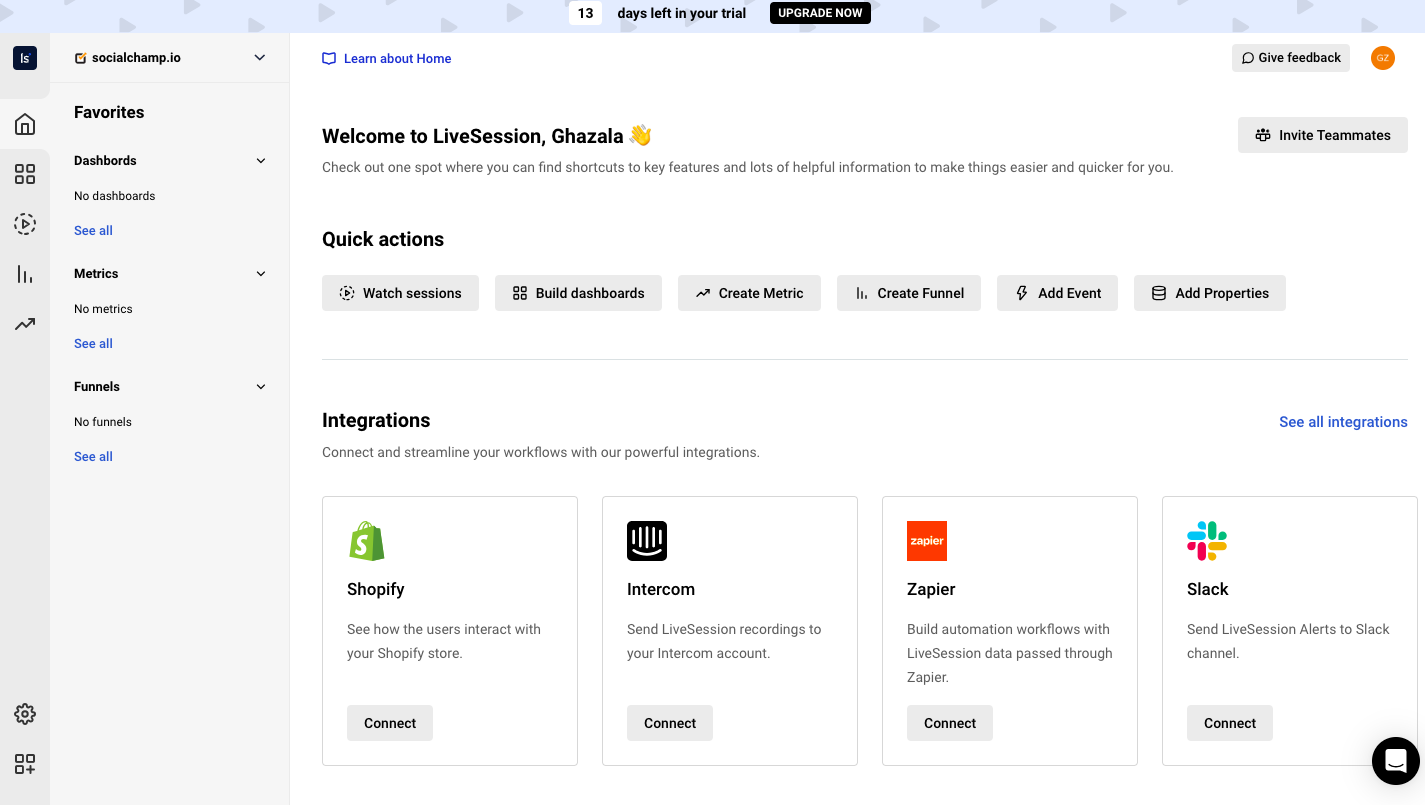Click the LiveSession logo icon
Screen dimensions: 1425x805
tap(25, 58)
